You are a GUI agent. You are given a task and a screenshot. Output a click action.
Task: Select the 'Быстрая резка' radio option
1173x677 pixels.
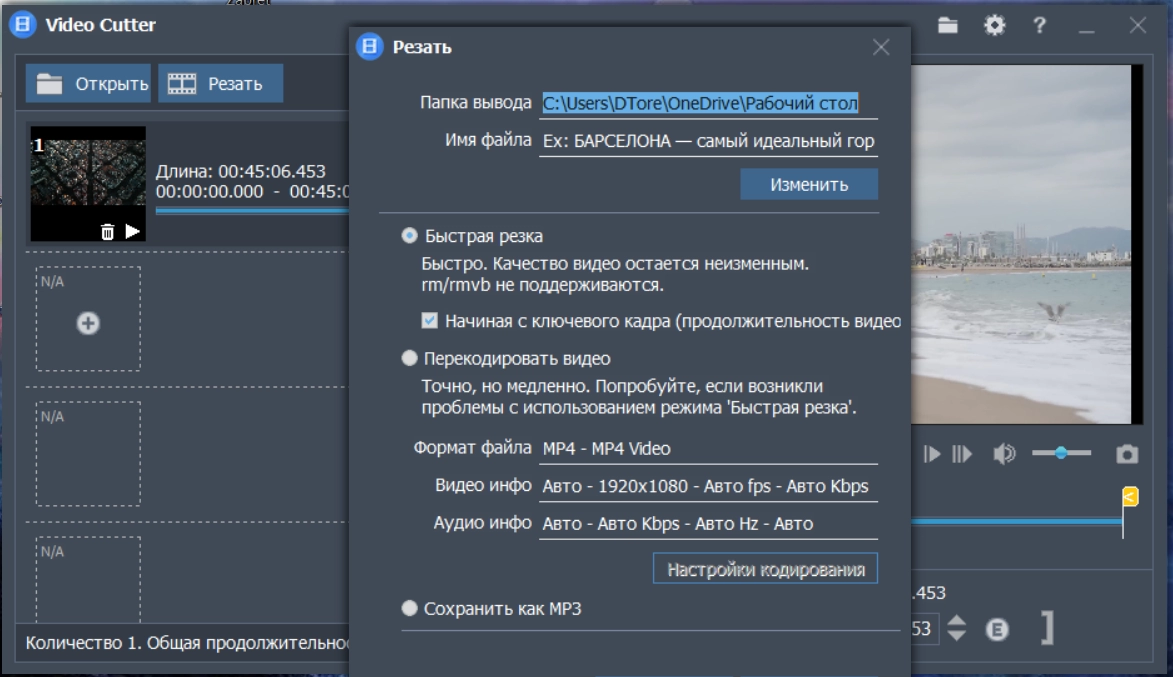[x=409, y=236]
